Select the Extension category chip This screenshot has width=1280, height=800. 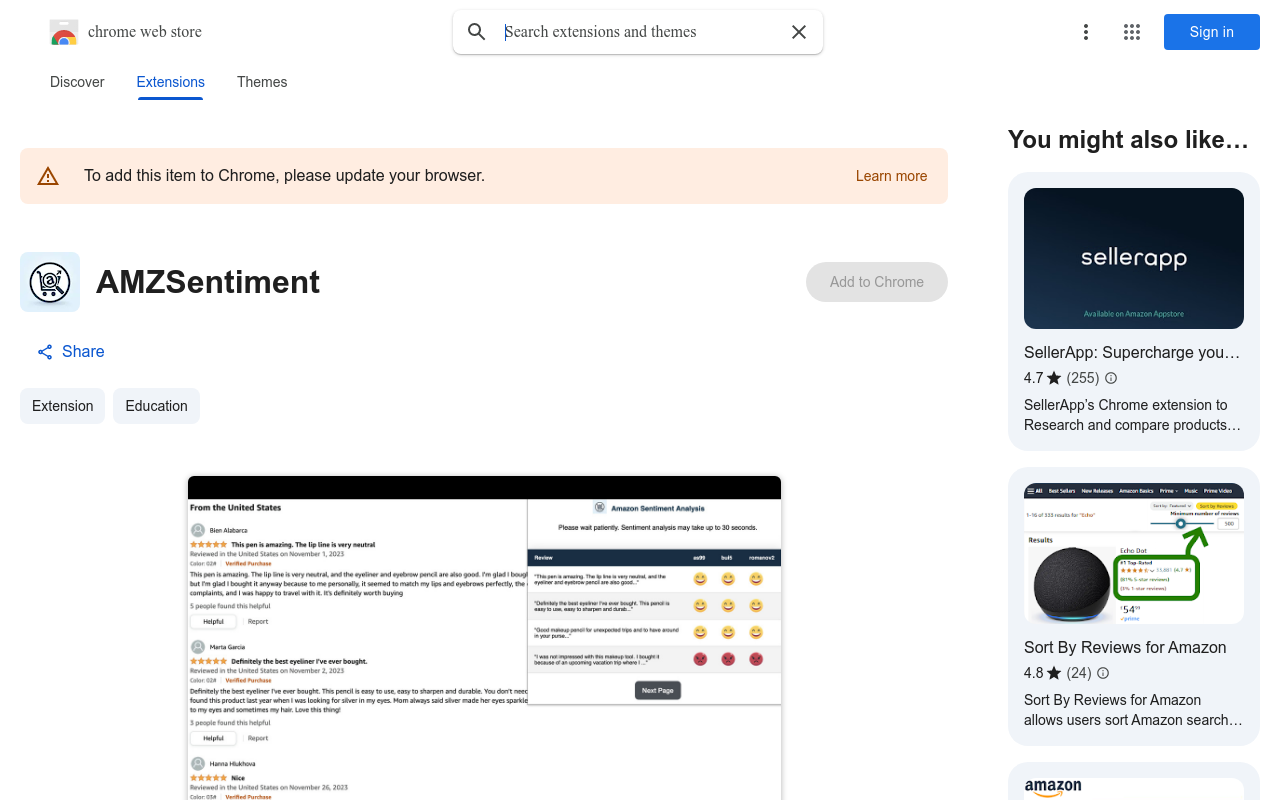point(62,406)
